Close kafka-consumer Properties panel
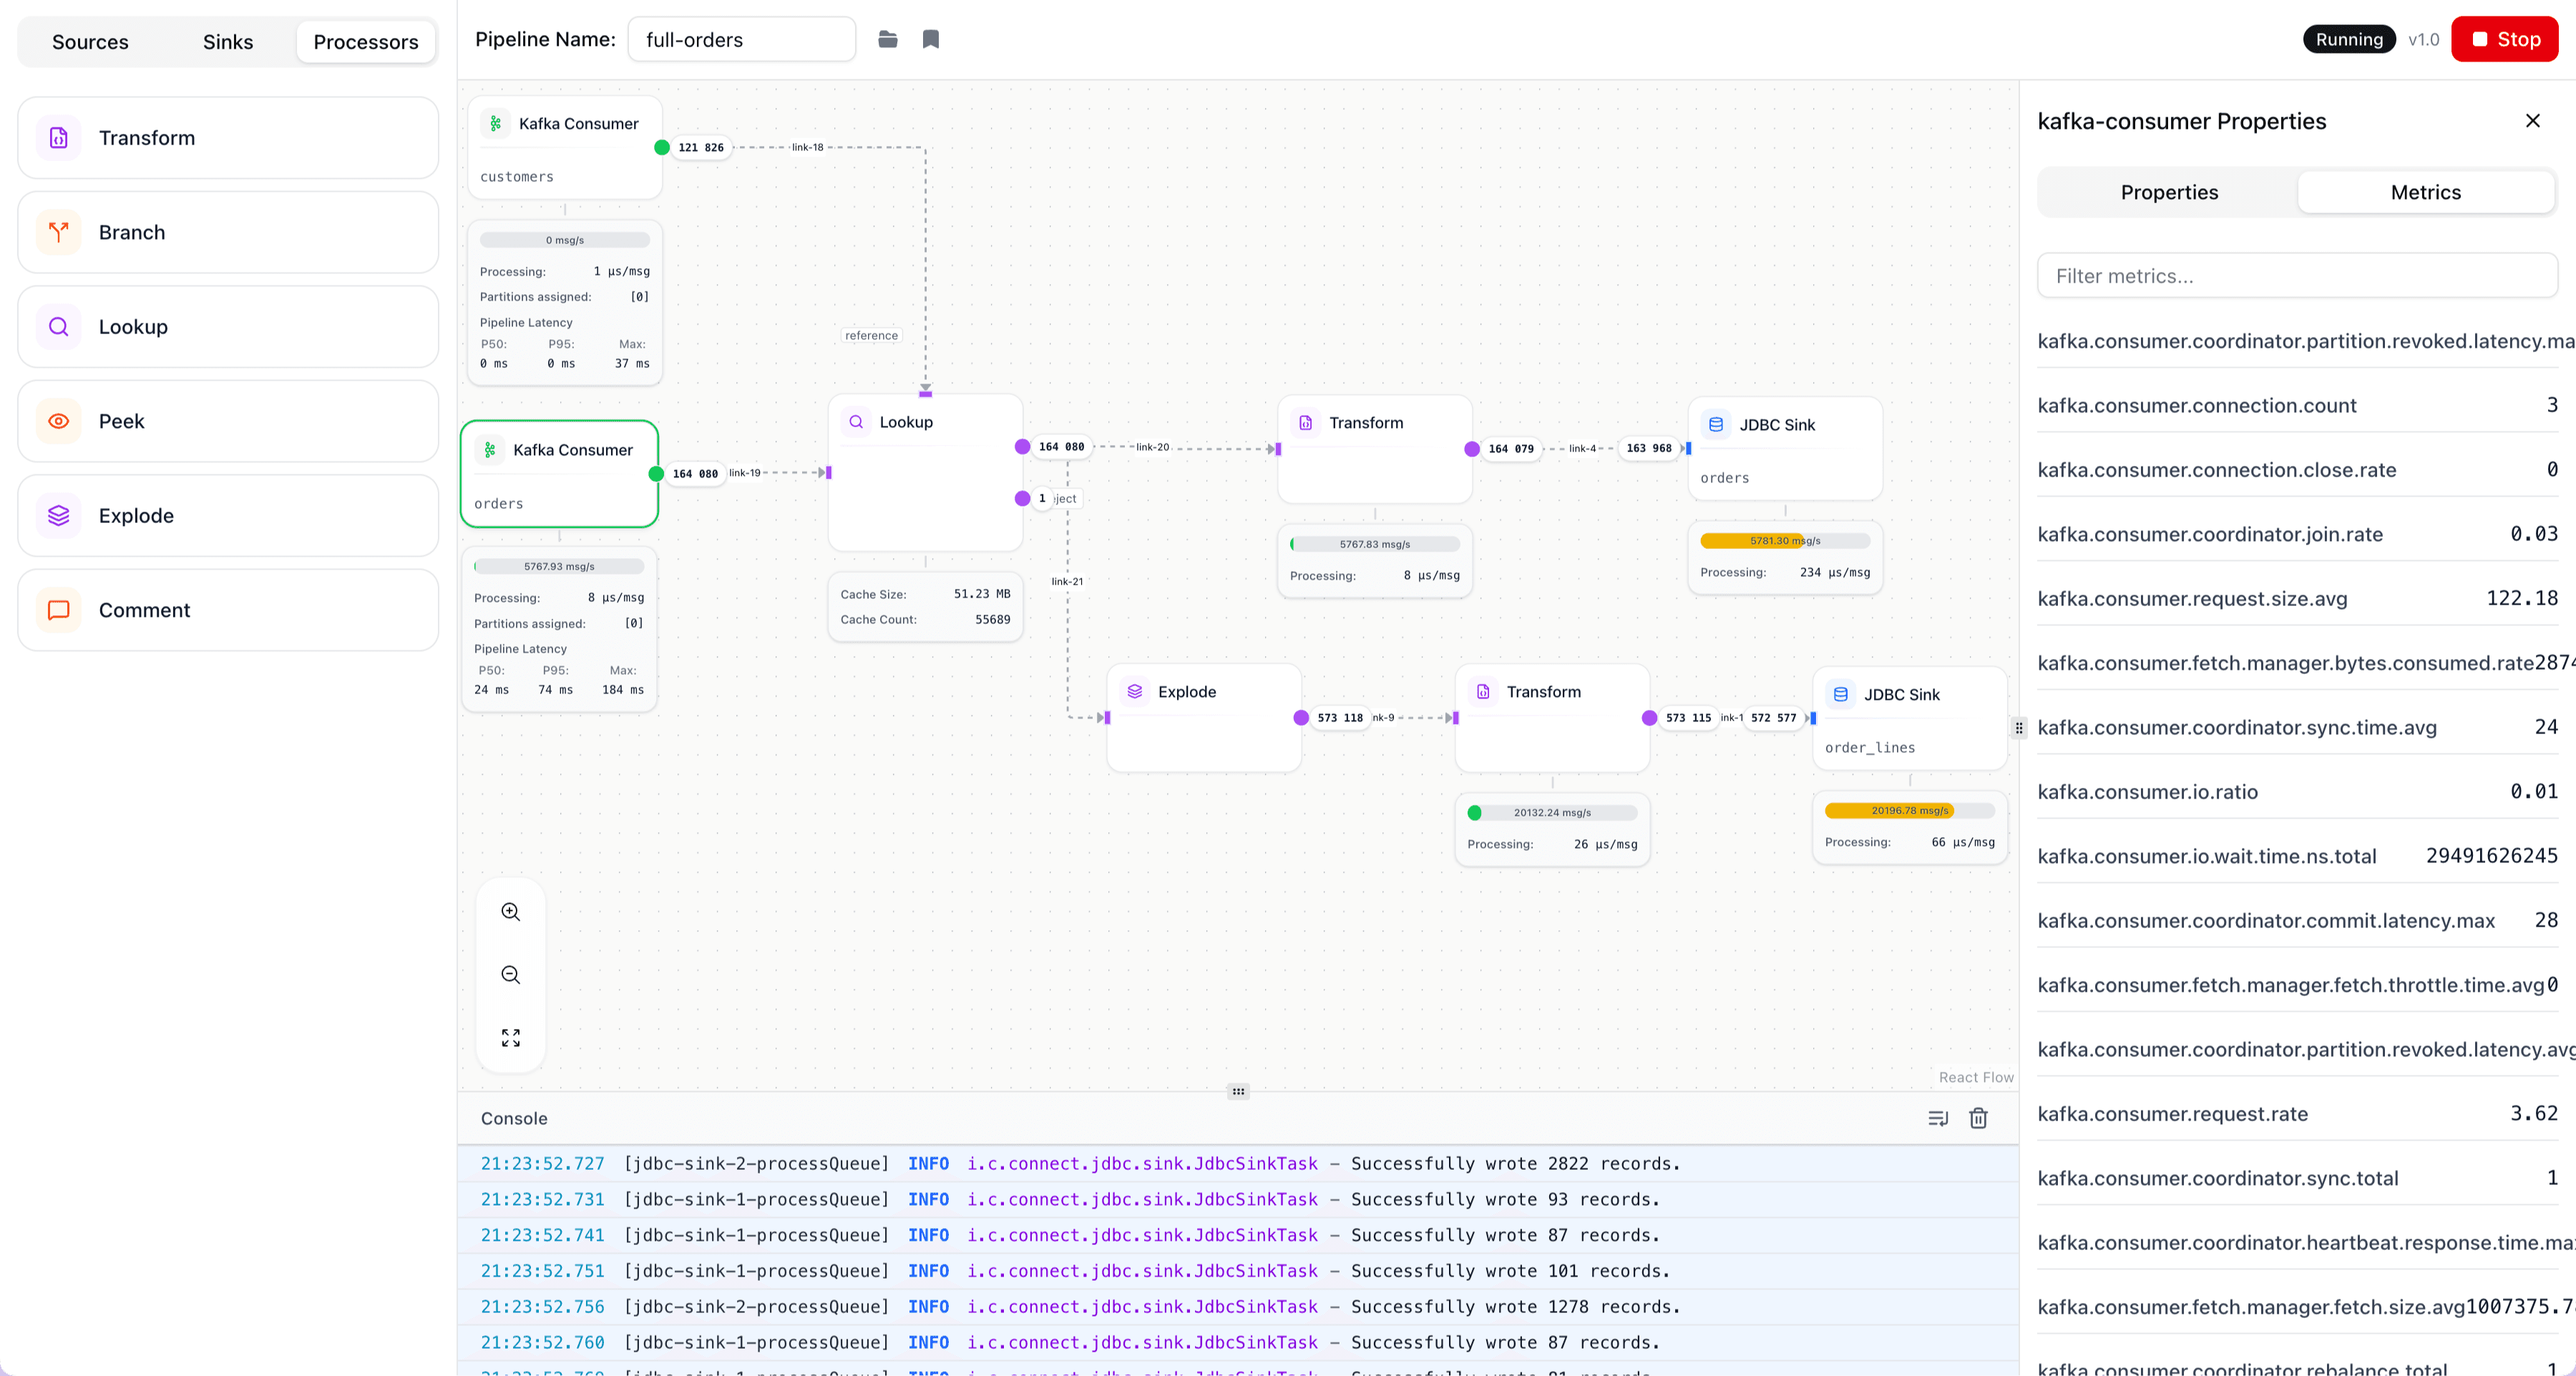Viewport: 2576px width, 1376px height. tap(2532, 121)
